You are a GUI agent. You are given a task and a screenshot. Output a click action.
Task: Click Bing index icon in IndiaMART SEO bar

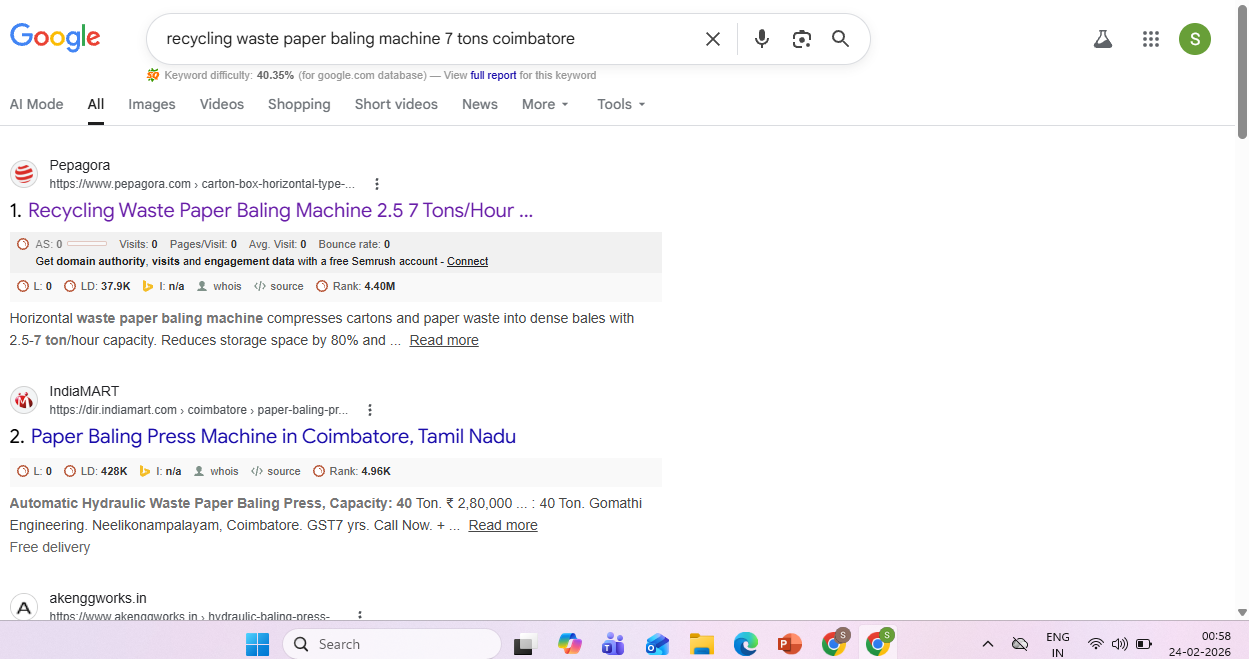pyautogui.click(x=144, y=471)
